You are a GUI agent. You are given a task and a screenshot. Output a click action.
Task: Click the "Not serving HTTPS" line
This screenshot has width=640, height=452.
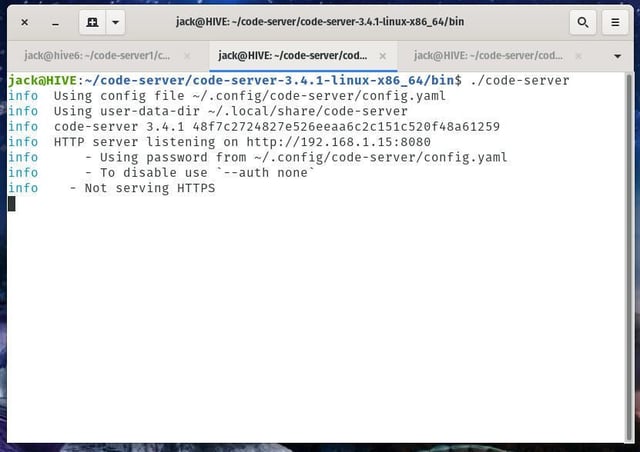(x=142, y=188)
